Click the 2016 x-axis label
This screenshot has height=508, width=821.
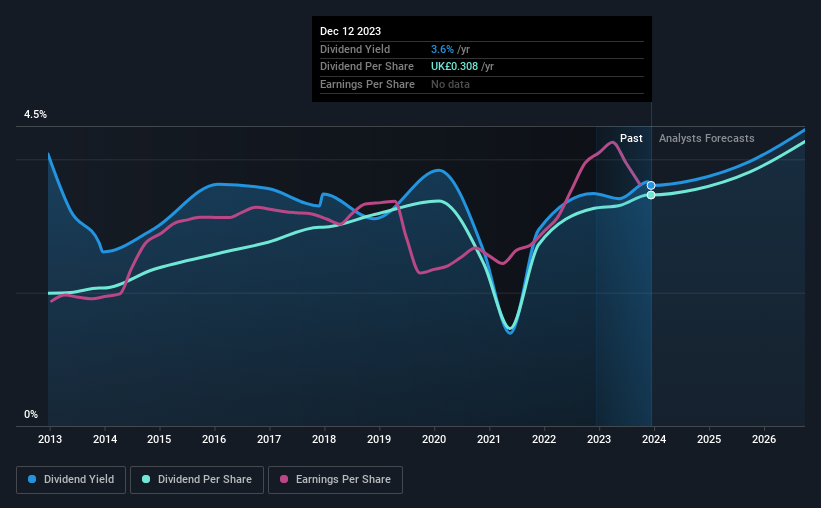pyautogui.click(x=214, y=439)
